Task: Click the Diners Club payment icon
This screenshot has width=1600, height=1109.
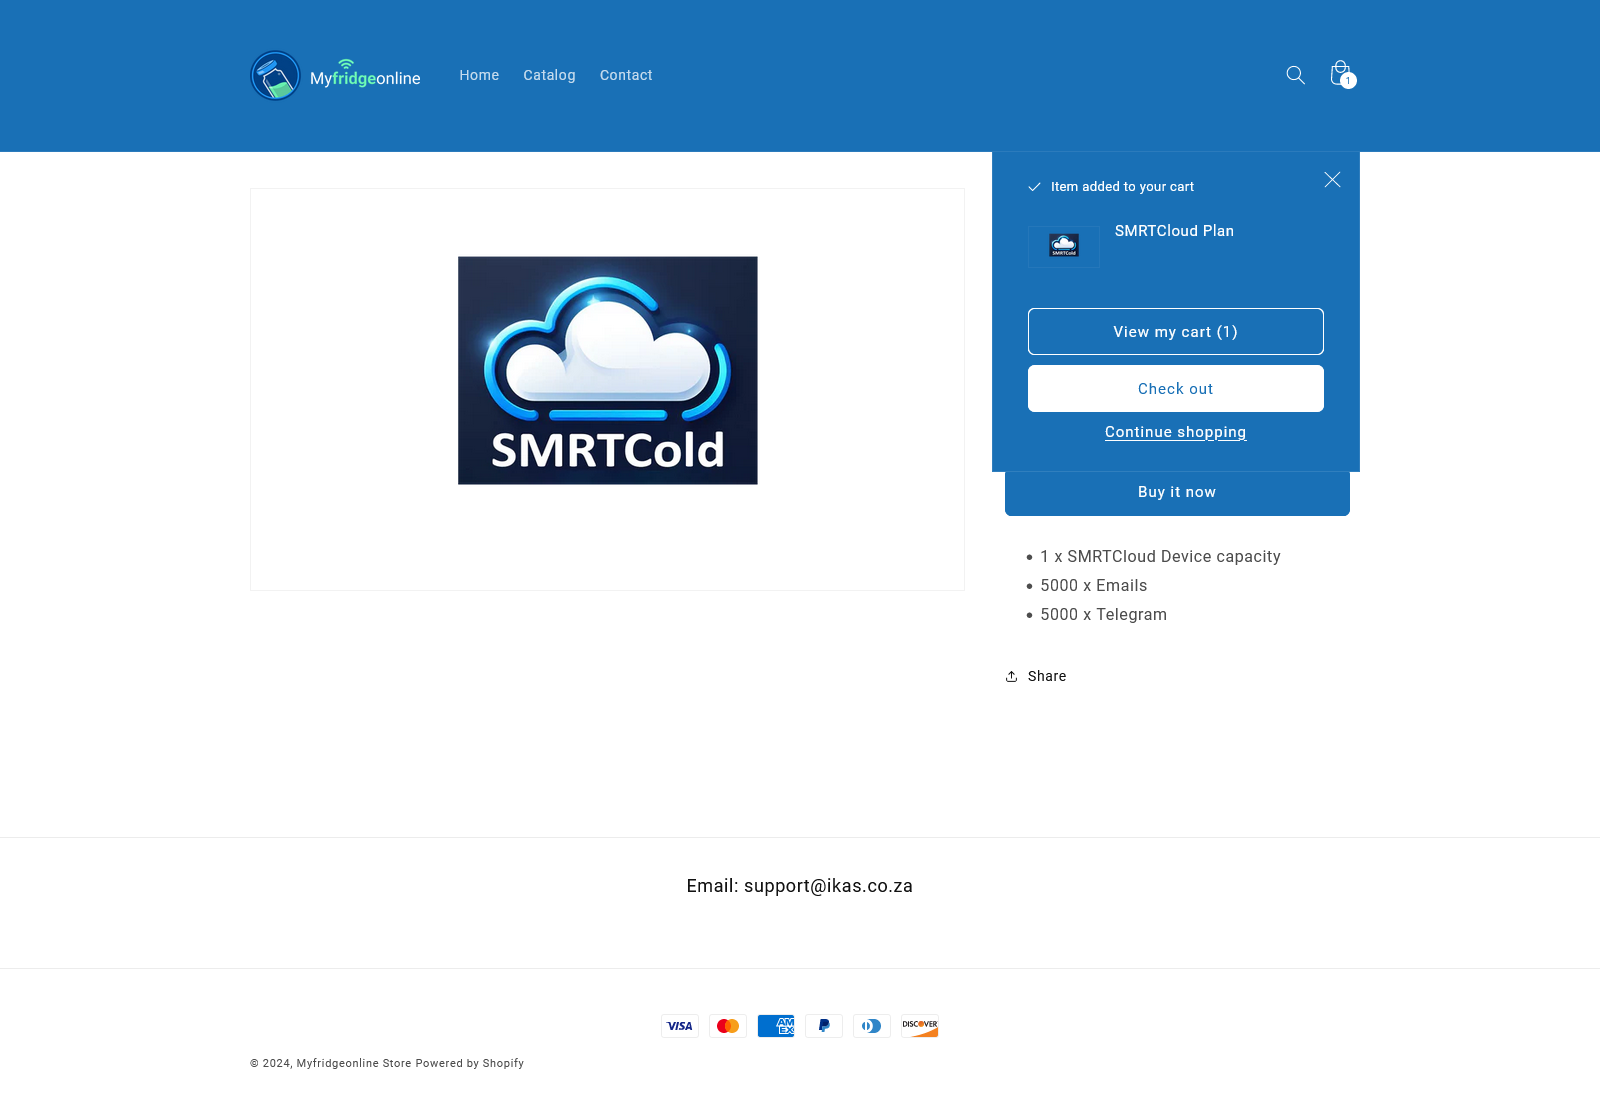Action: (872, 1026)
